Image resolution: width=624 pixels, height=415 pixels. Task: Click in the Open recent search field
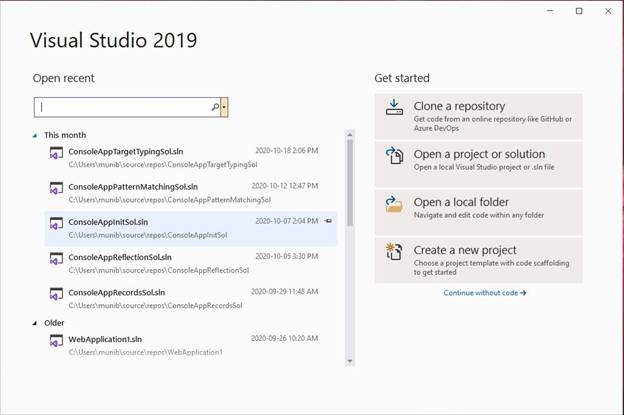(x=120, y=107)
